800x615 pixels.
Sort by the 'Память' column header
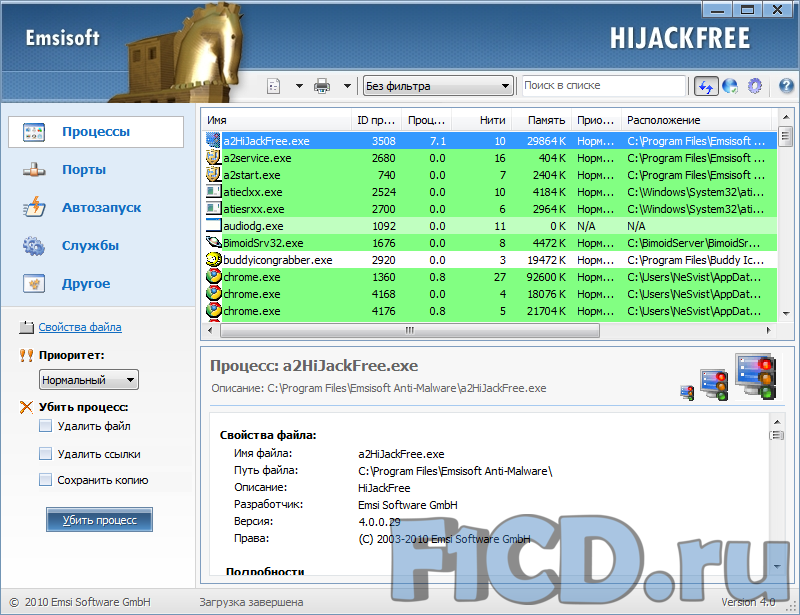[x=542, y=120]
